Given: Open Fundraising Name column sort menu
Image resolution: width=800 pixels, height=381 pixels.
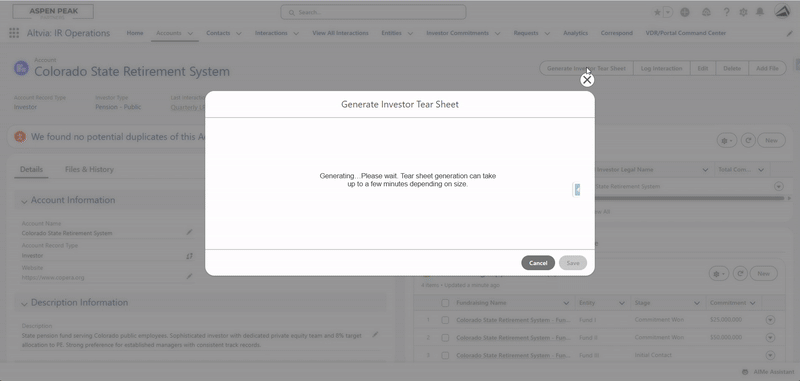Looking at the screenshot, I should point(566,303).
